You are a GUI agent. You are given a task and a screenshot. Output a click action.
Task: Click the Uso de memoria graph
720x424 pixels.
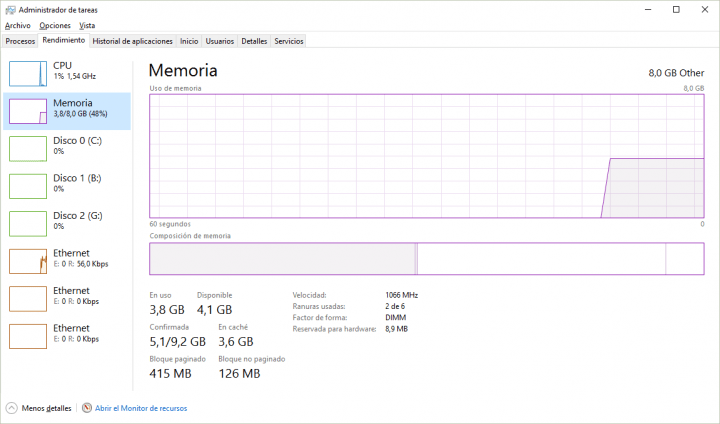(426, 155)
